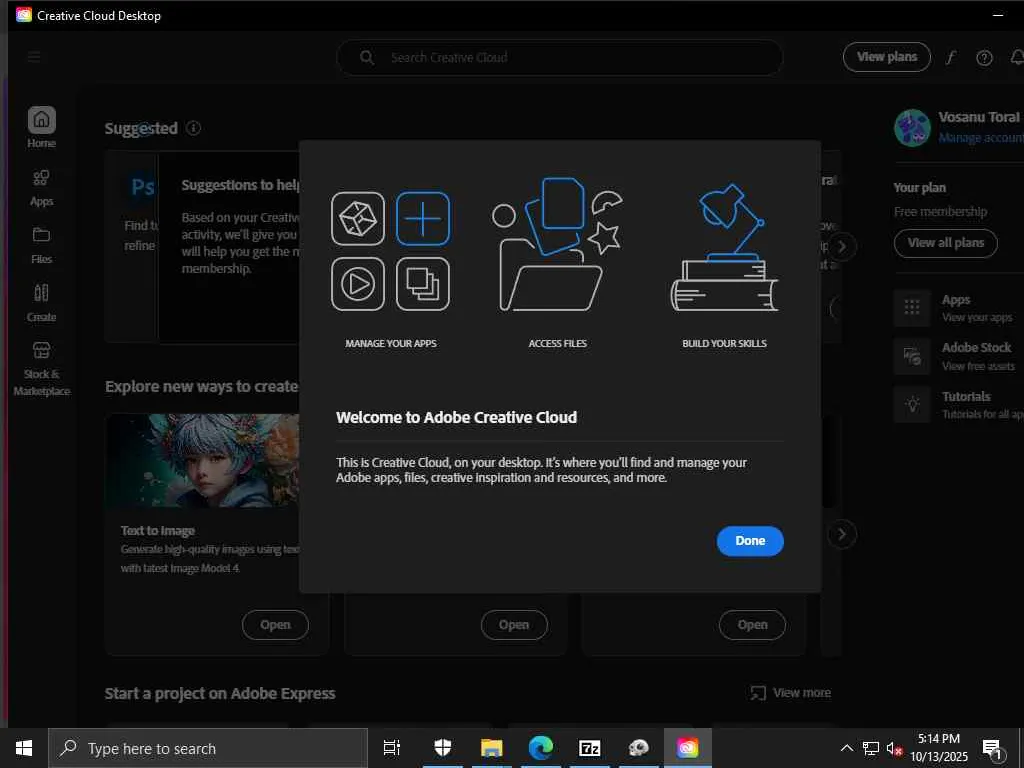Open the help question mark icon
This screenshot has height=768, width=1024.
click(x=984, y=58)
